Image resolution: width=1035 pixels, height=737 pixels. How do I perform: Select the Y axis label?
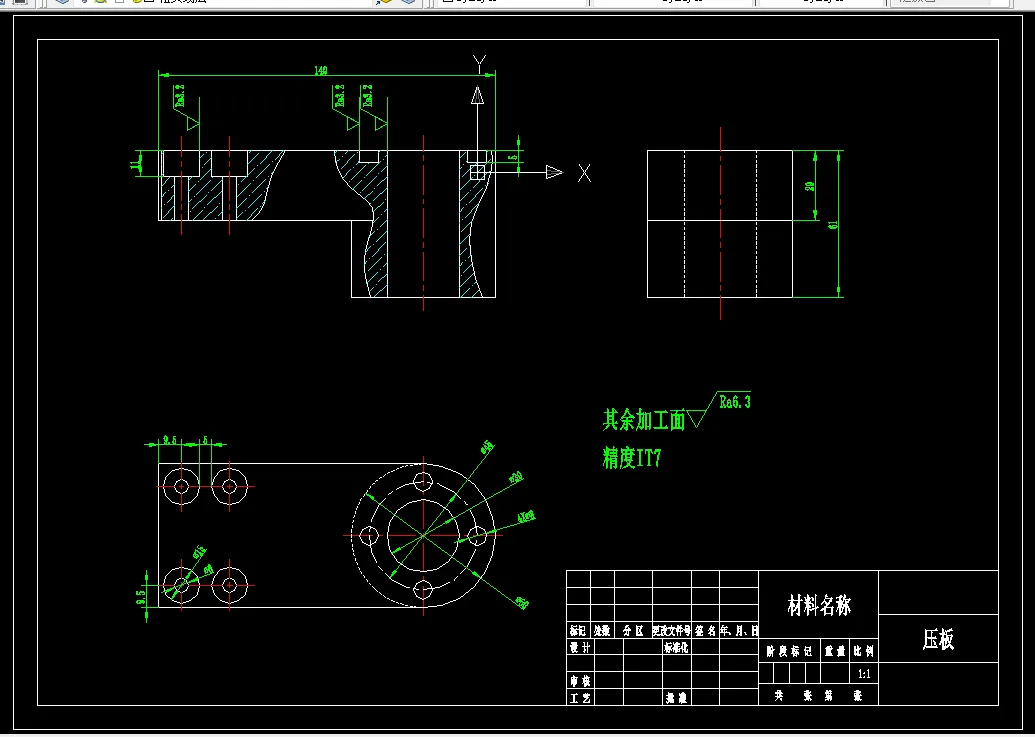coord(480,65)
